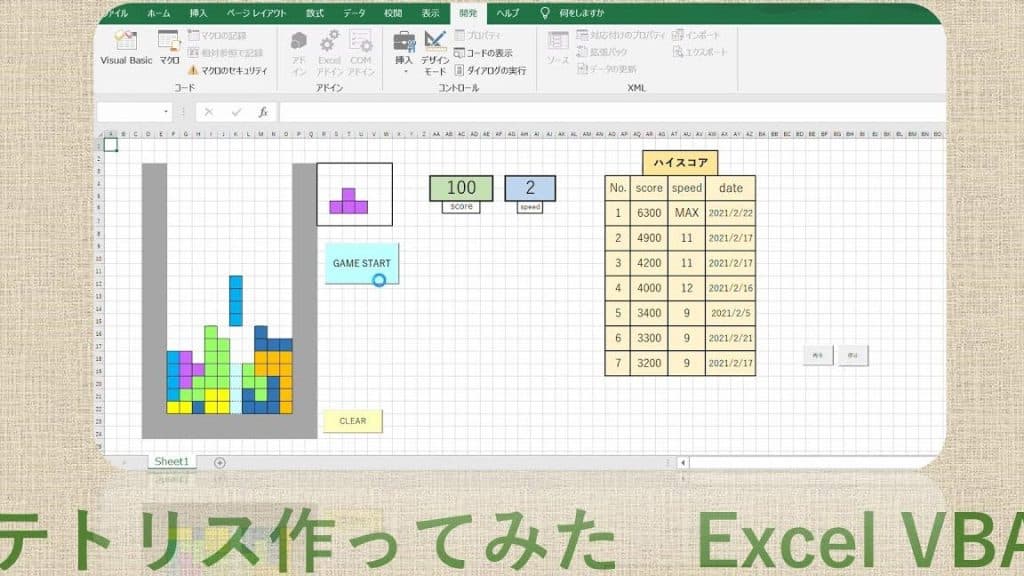The width and height of the screenshot is (1024, 576).
Task: Click the formula bar input area
Action: click(612, 112)
